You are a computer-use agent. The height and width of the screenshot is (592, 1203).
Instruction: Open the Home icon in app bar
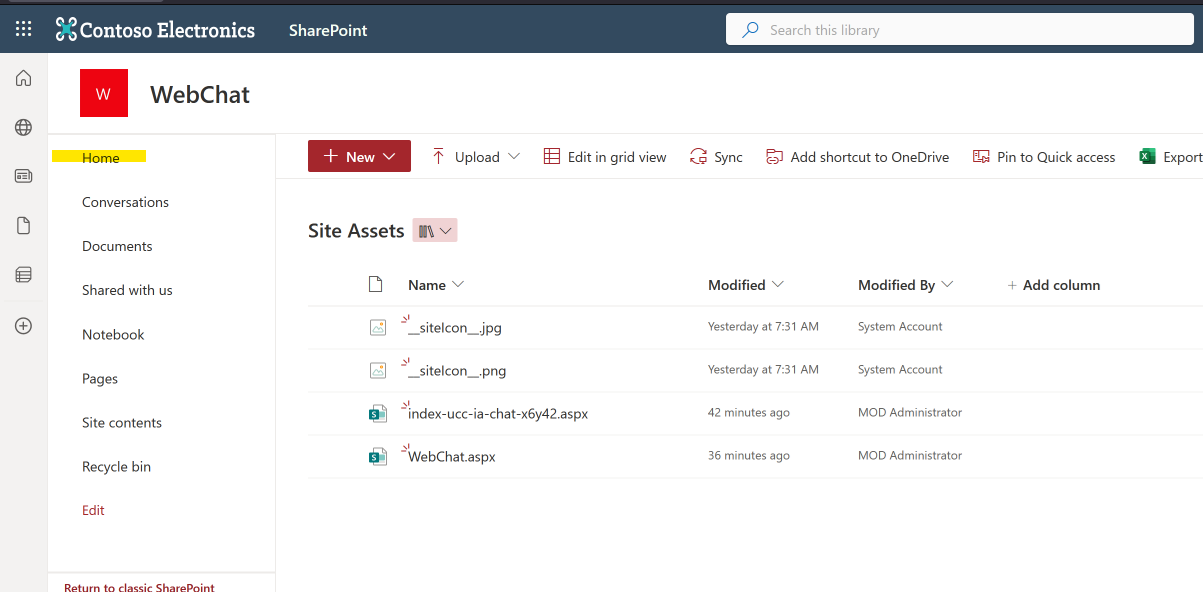(x=23, y=78)
